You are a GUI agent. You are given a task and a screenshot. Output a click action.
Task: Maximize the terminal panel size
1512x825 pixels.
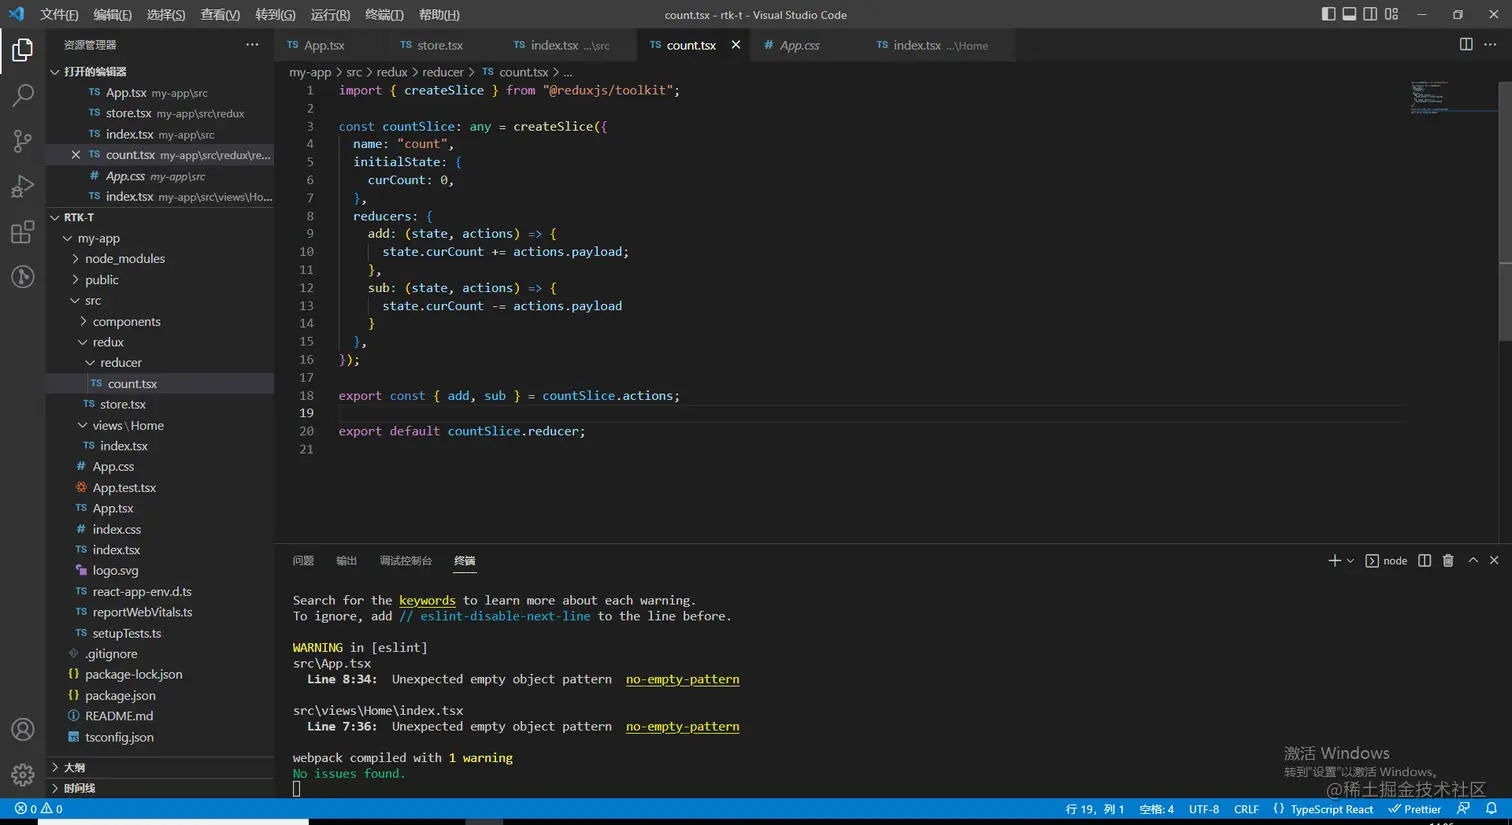pos(1472,561)
